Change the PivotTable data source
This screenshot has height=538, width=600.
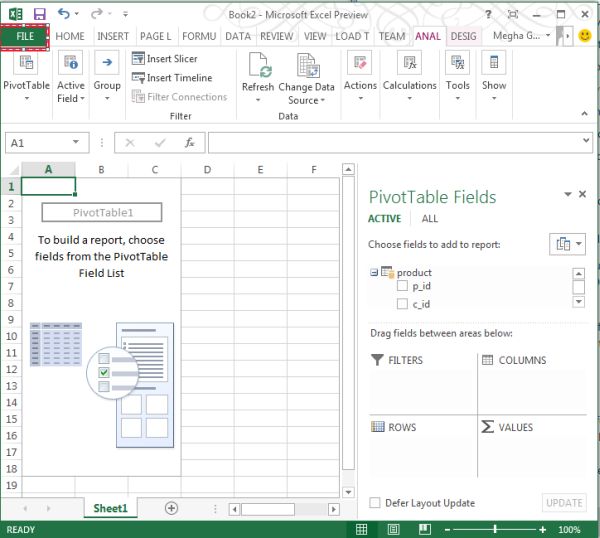[x=307, y=79]
